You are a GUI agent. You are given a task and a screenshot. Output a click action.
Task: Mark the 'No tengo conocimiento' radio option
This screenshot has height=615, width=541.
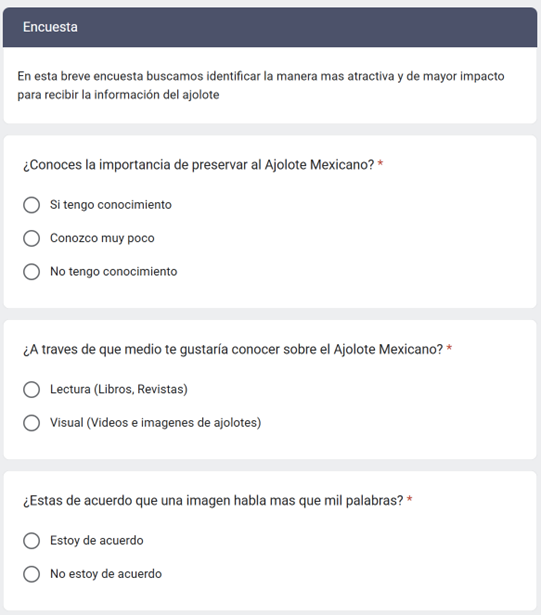click(31, 271)
